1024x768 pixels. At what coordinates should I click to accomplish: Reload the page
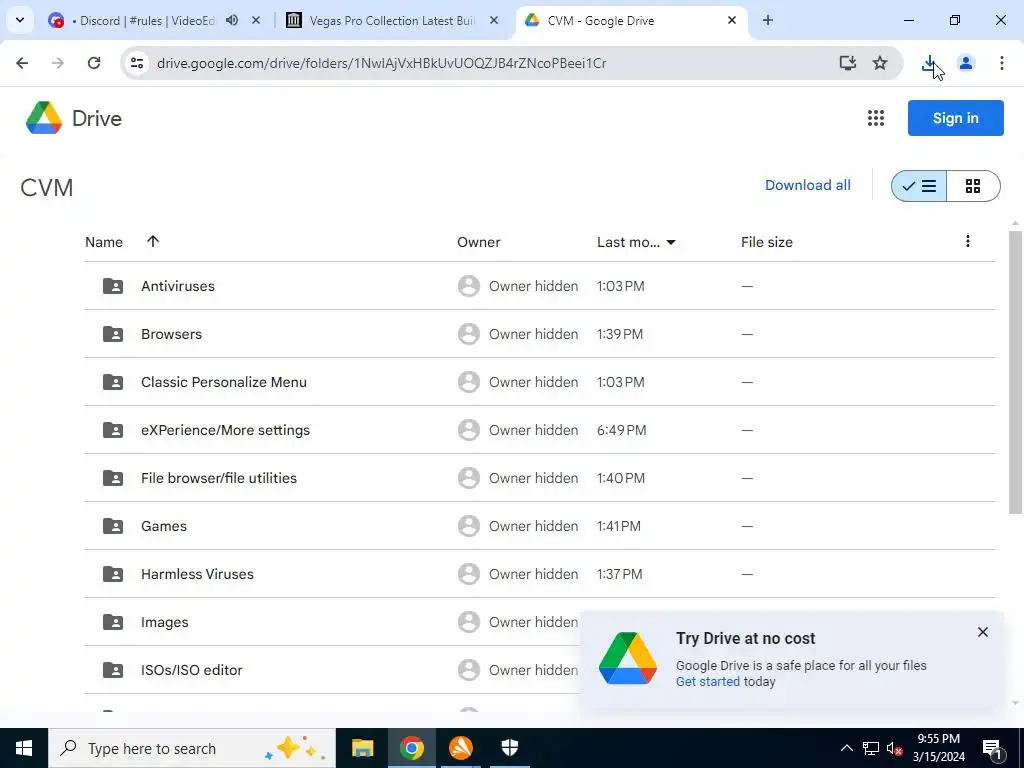point(94,63)
